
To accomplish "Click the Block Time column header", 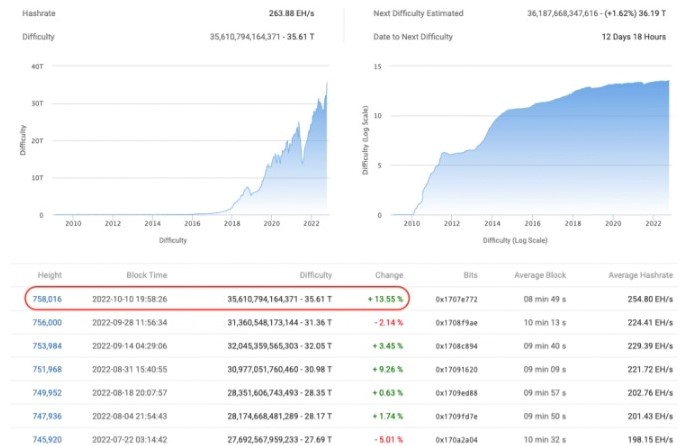I will click(x=147, y=273).
